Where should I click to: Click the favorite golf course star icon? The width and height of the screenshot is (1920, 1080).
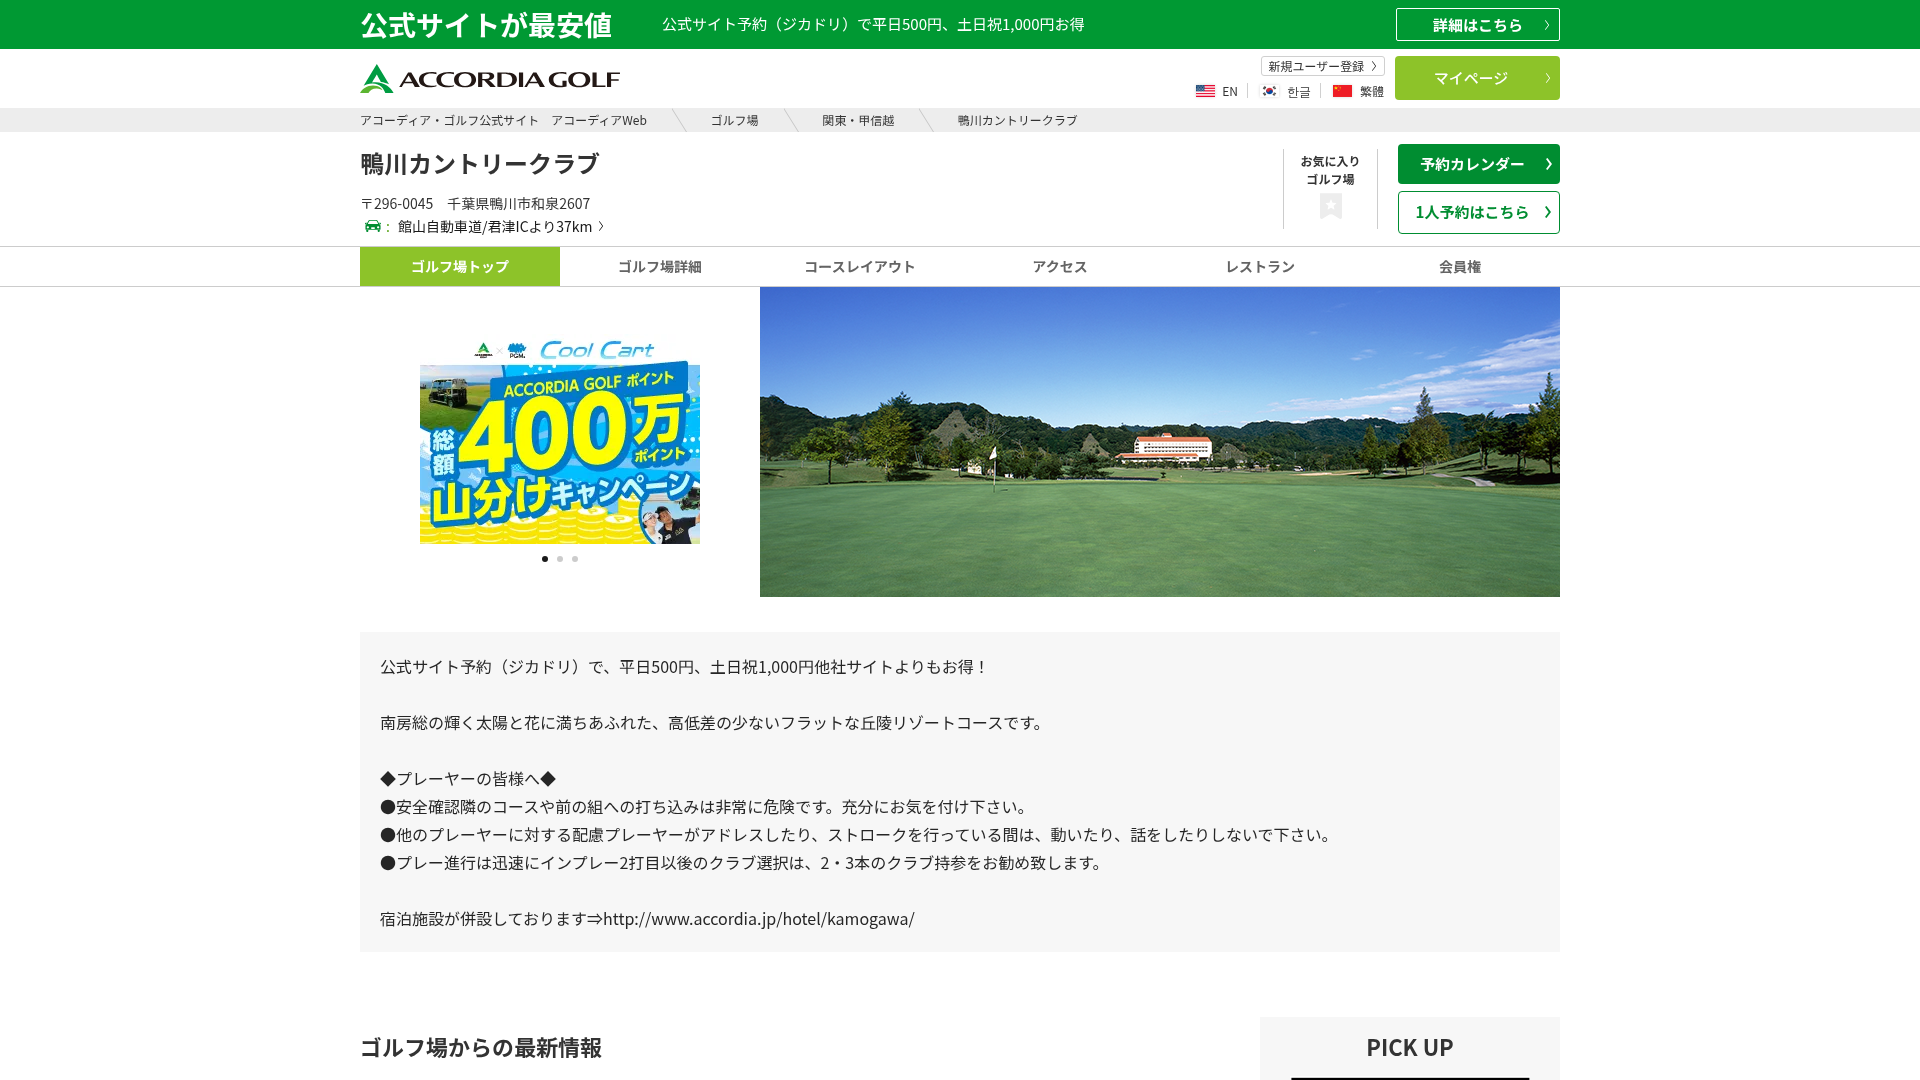tap(1330, 206)
